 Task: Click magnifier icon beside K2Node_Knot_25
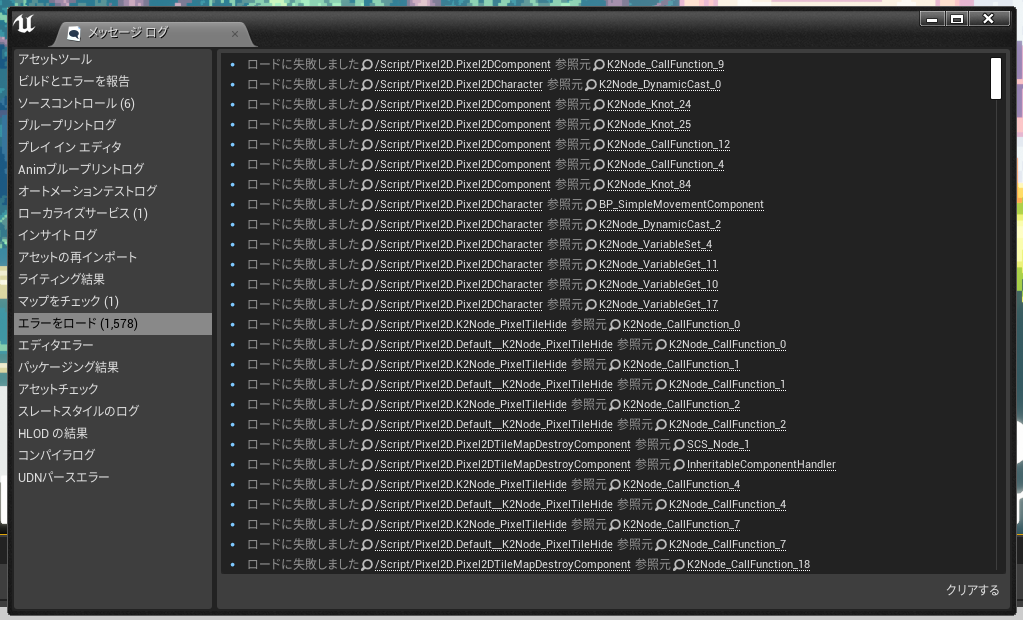tap(599, 125)
